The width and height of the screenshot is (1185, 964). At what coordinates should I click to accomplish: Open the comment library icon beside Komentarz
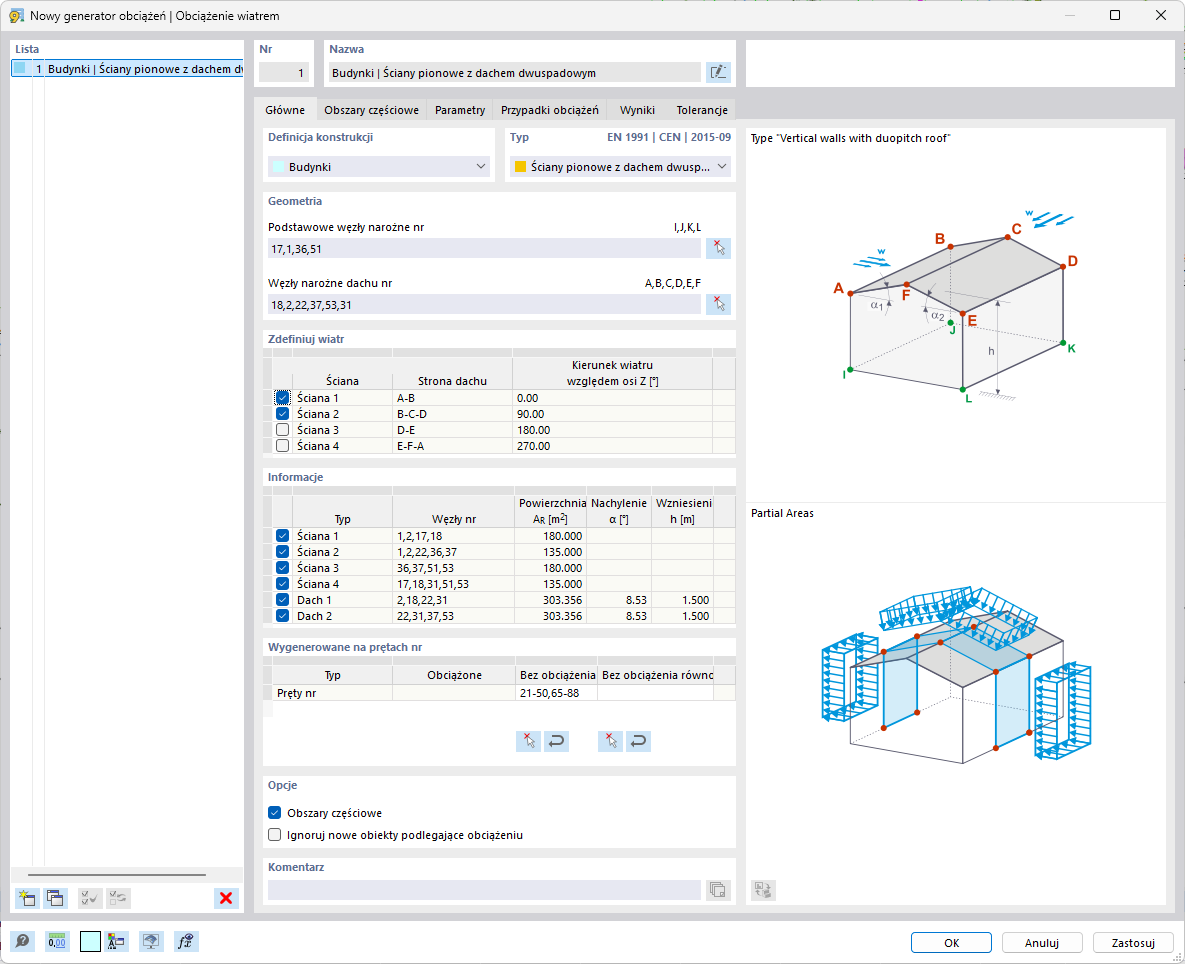[x=718, y=889]
